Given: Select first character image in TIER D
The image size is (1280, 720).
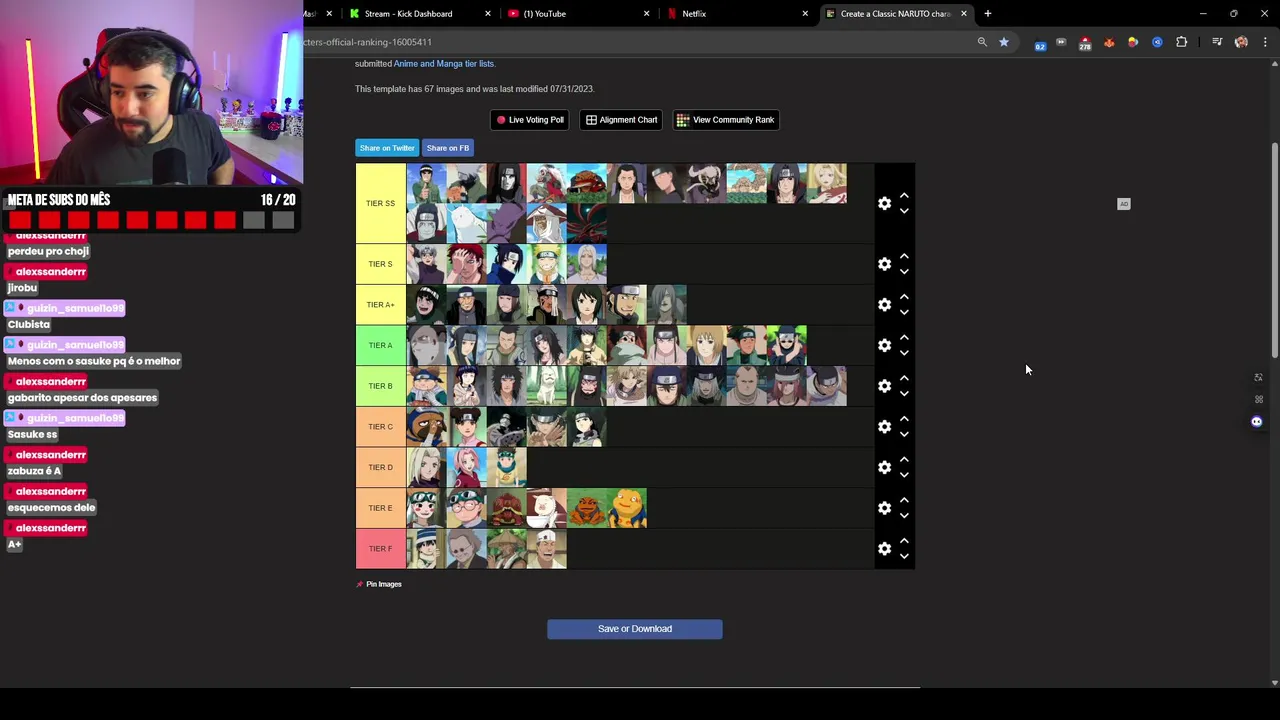Looking at the screenshot, I should (427, 467).
